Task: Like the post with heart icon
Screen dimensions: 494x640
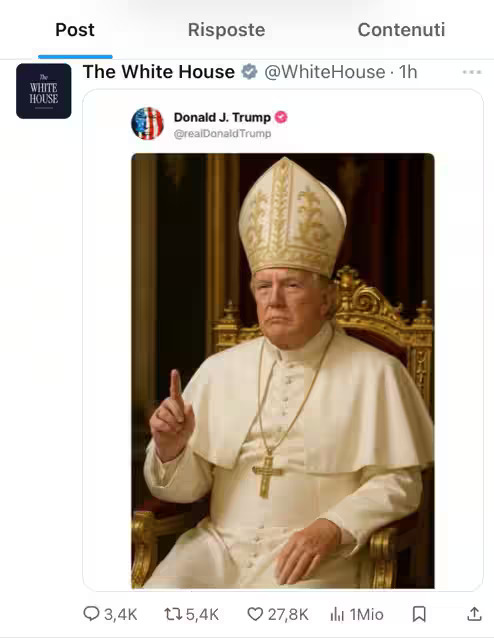Action: click(x=256, y=614)
